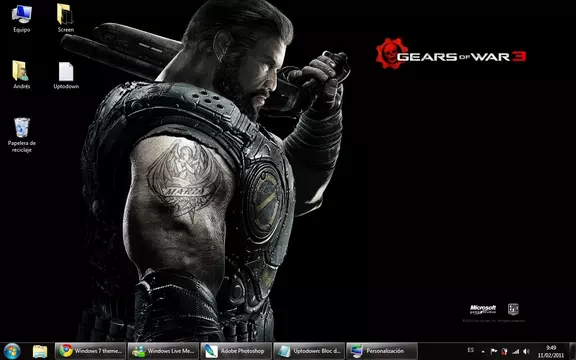Select the Uptodown file on the desktop
The height and width of the screenshot is (360, 576).
coord(66,75)
